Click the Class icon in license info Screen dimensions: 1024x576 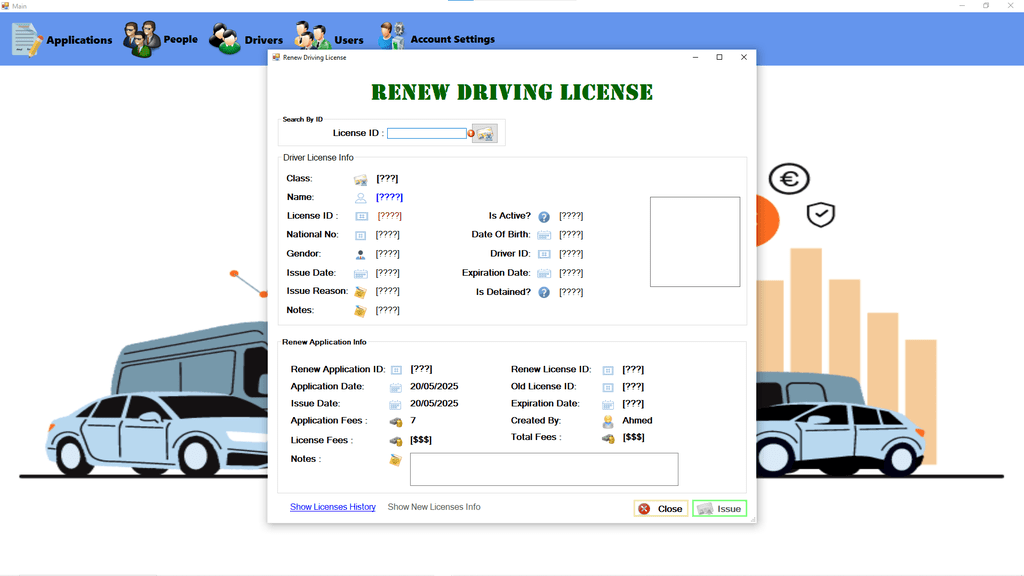pos(360,179)
